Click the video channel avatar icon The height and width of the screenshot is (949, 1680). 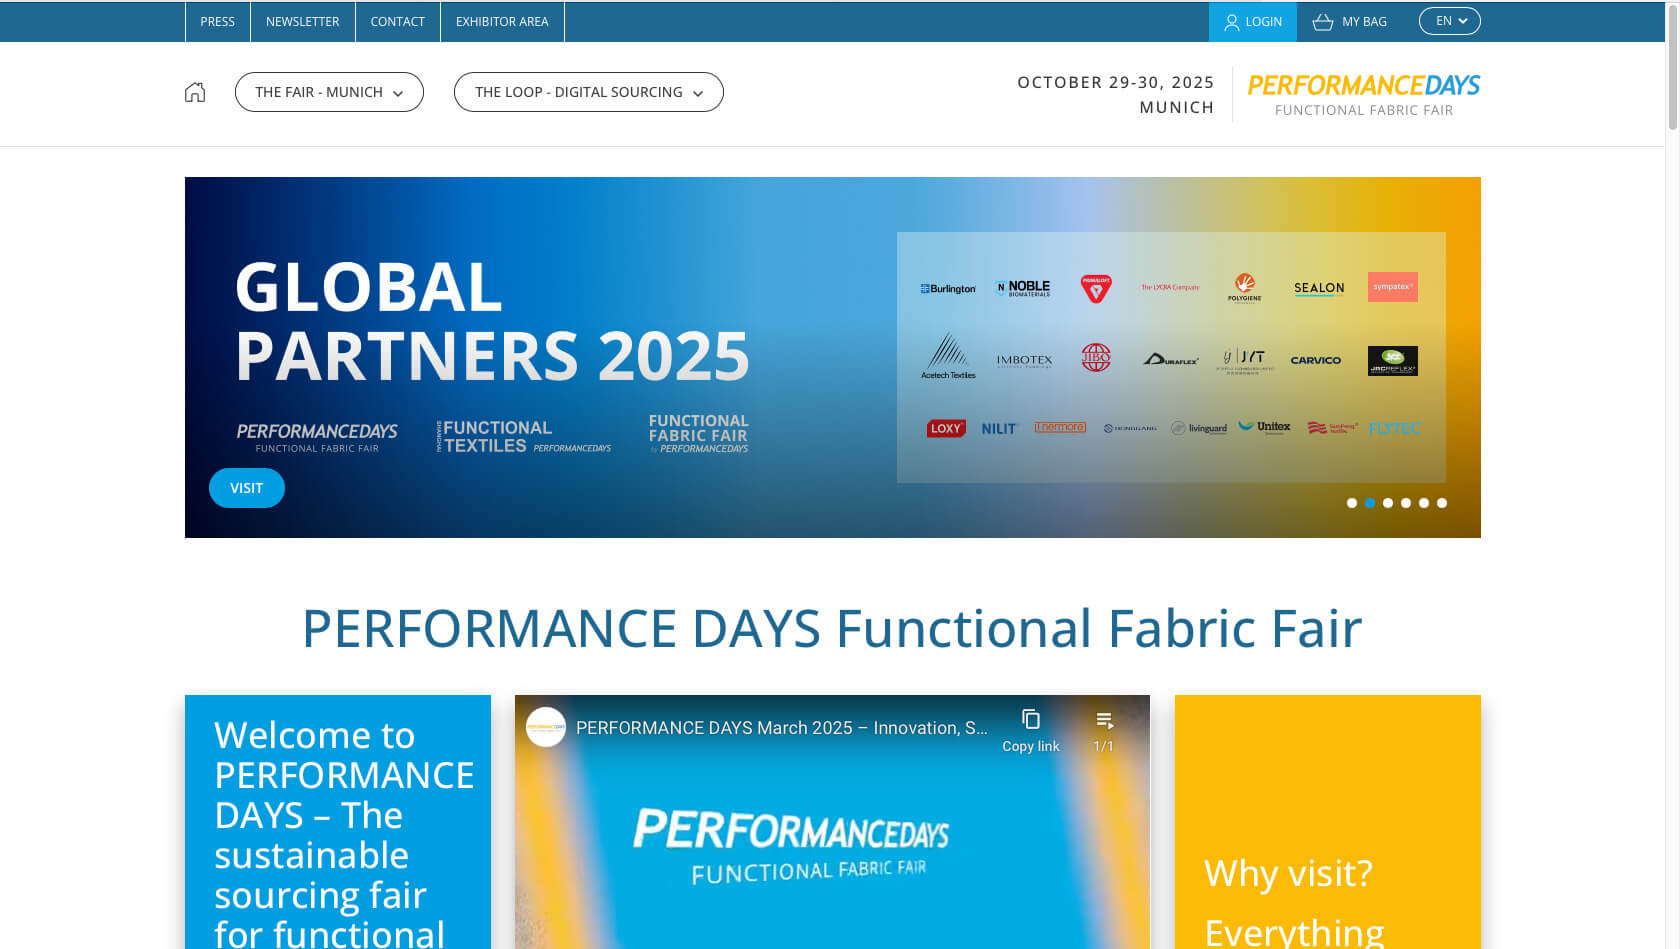click(546, 727)
